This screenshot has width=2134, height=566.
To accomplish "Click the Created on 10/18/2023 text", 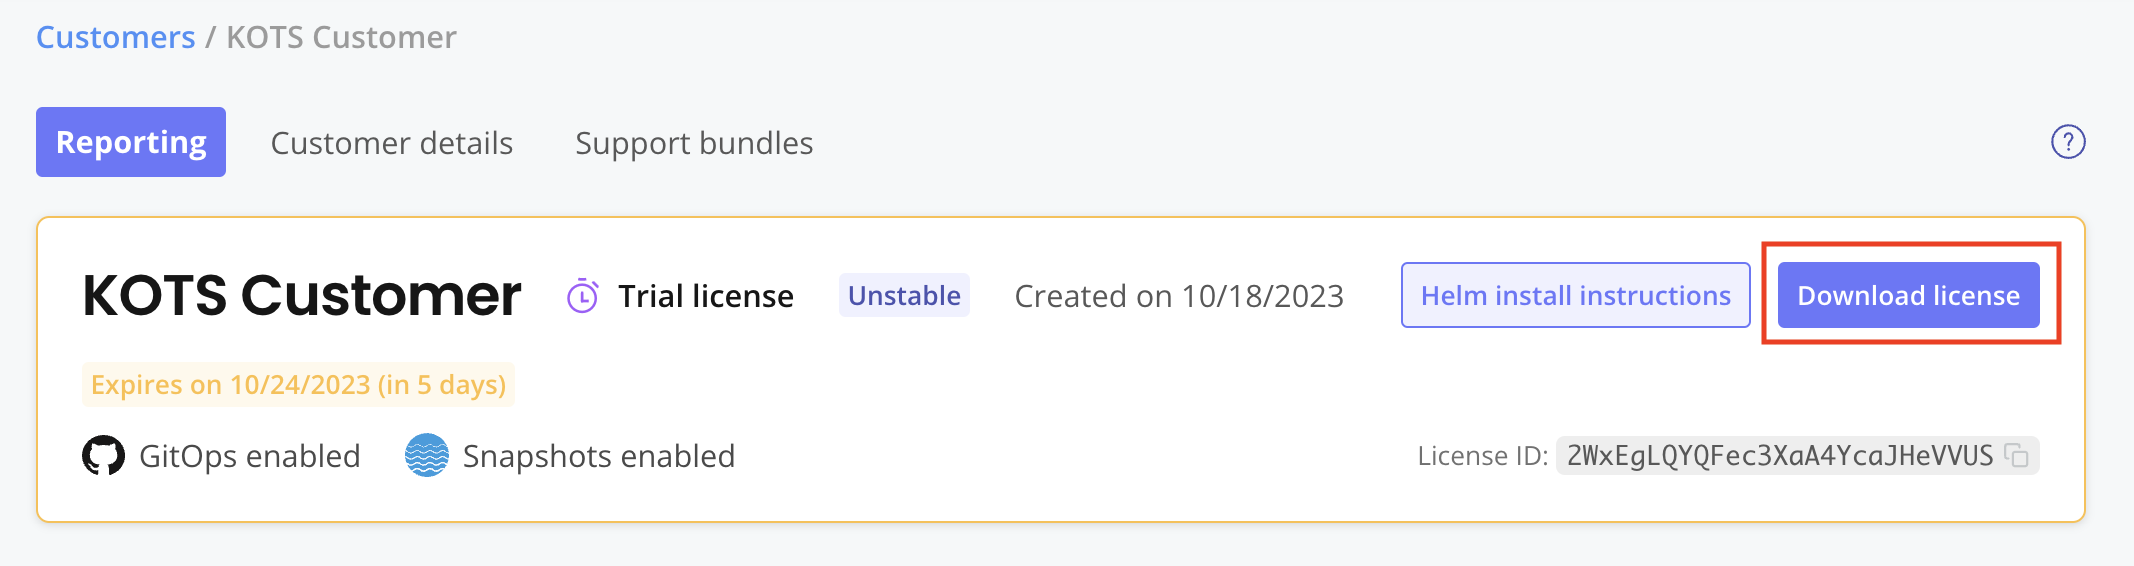I will point(1179,296).
